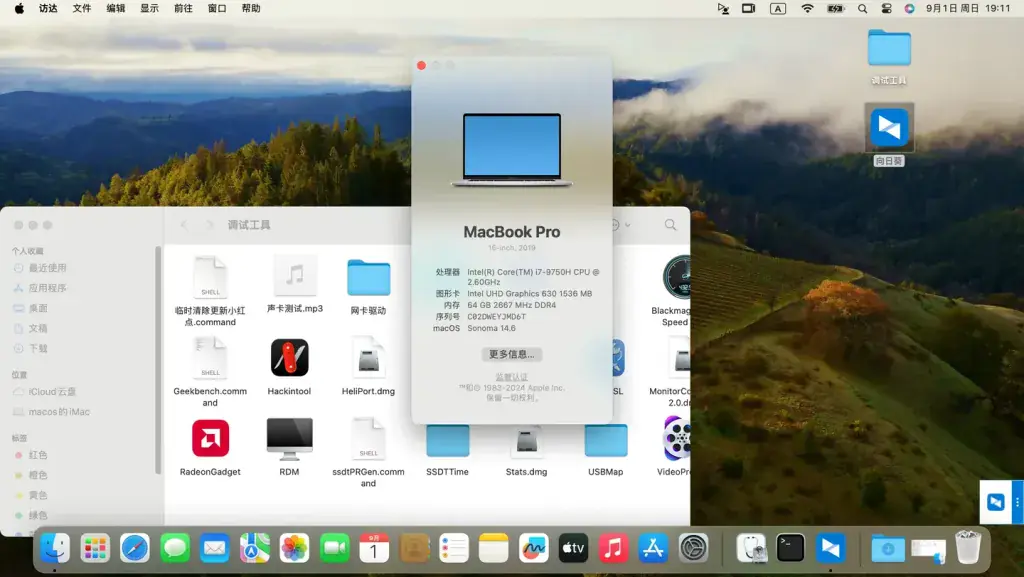This screenshot has width=1024, height=577.
Task: Open Freeform from the Dock
Action: click(534, 548)
